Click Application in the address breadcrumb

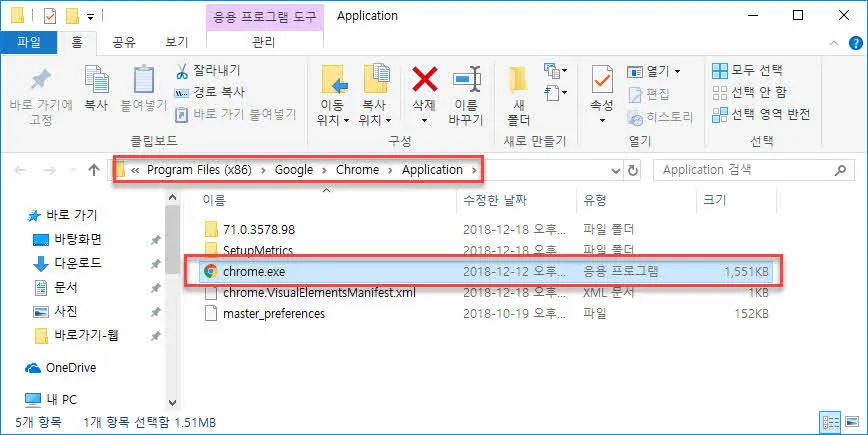[x=432, y=170]
